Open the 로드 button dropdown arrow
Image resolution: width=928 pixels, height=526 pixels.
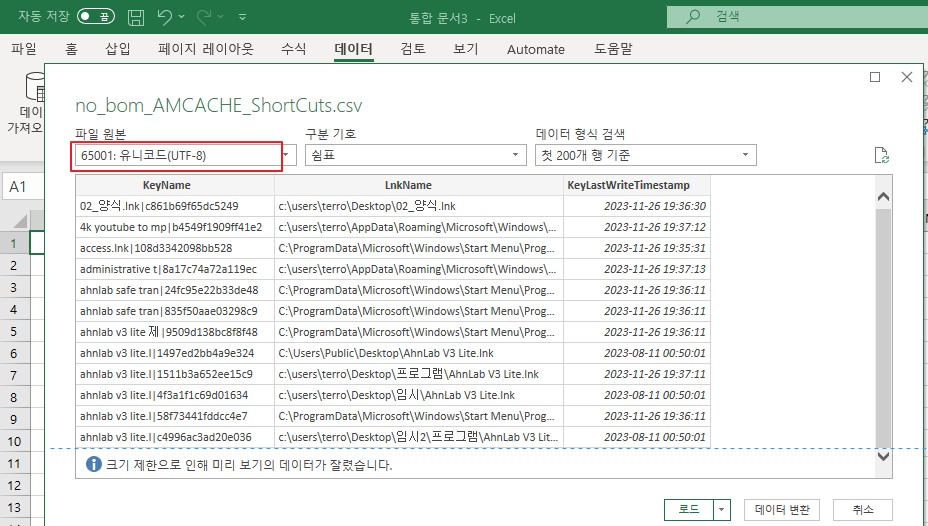722,509
